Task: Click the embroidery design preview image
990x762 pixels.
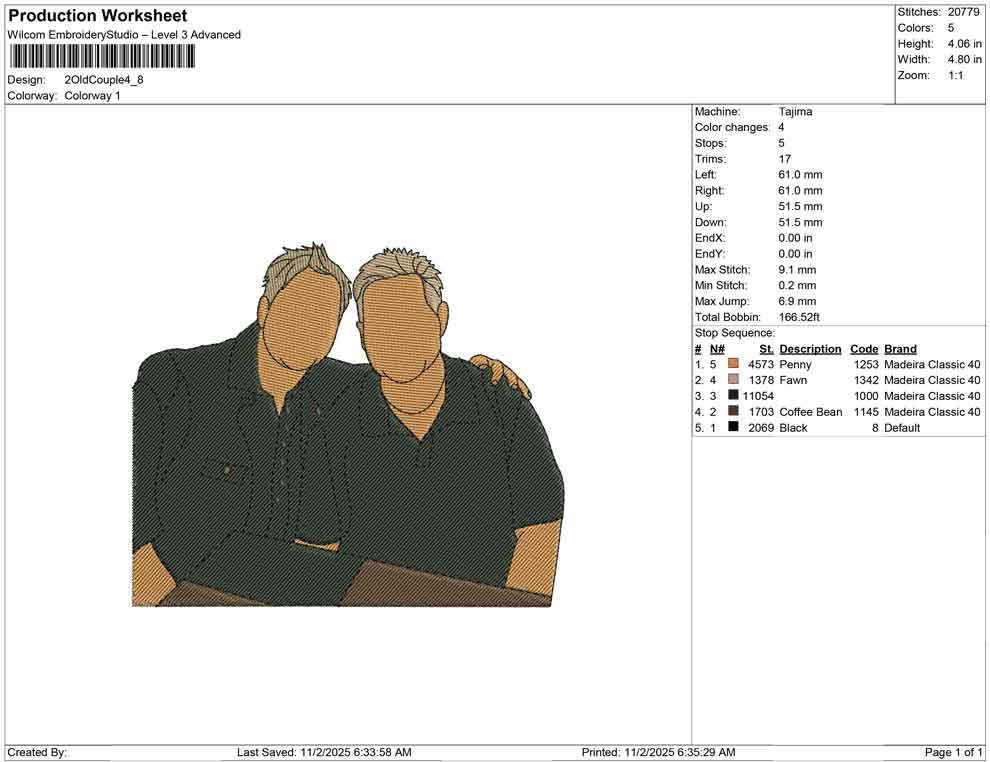Action: pos(348,424)
